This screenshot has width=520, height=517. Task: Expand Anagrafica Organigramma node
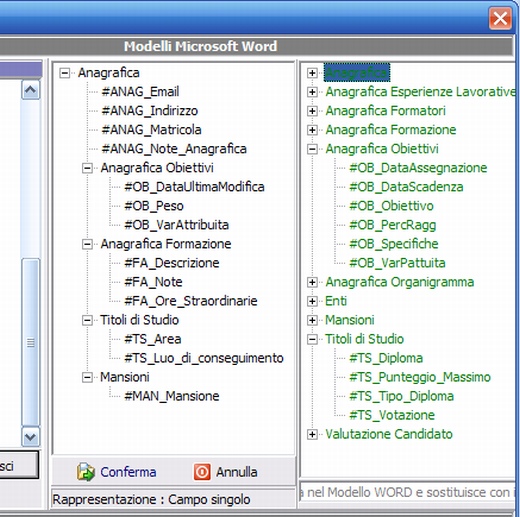tap(312, 282)
